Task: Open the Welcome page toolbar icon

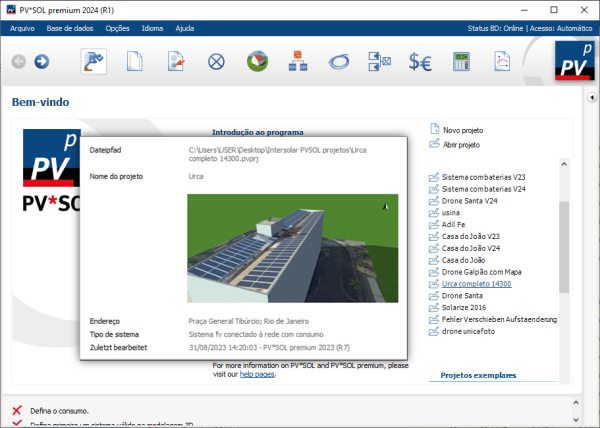Action: tap(94, 62)
